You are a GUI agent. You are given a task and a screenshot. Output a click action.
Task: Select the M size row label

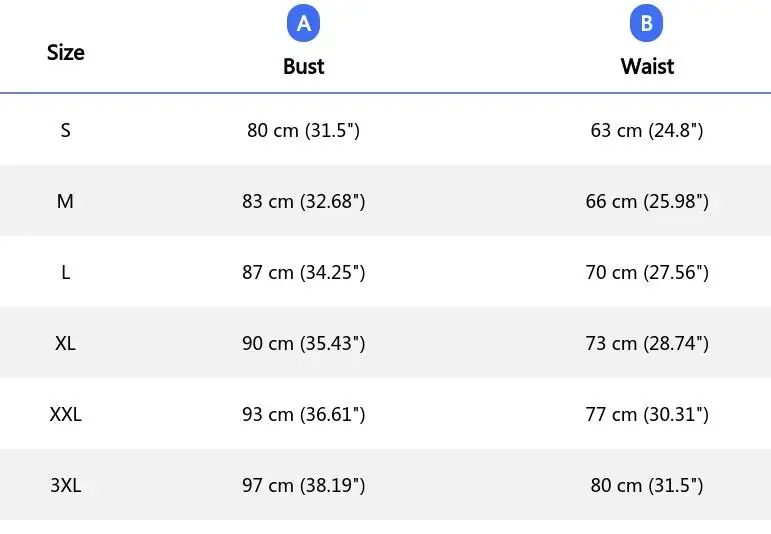[65, 201]
